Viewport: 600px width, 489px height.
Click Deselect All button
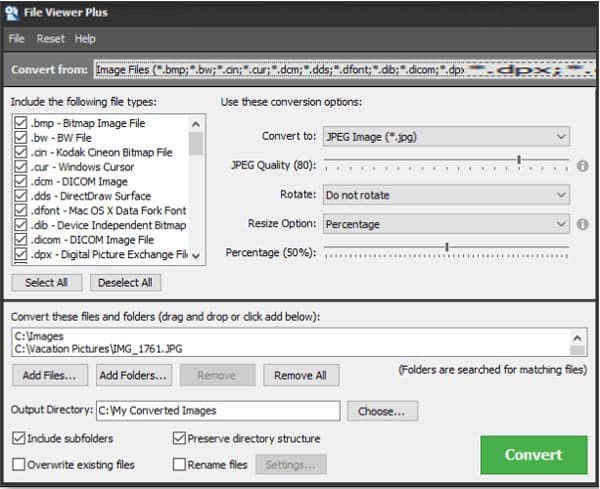point(125,283)
